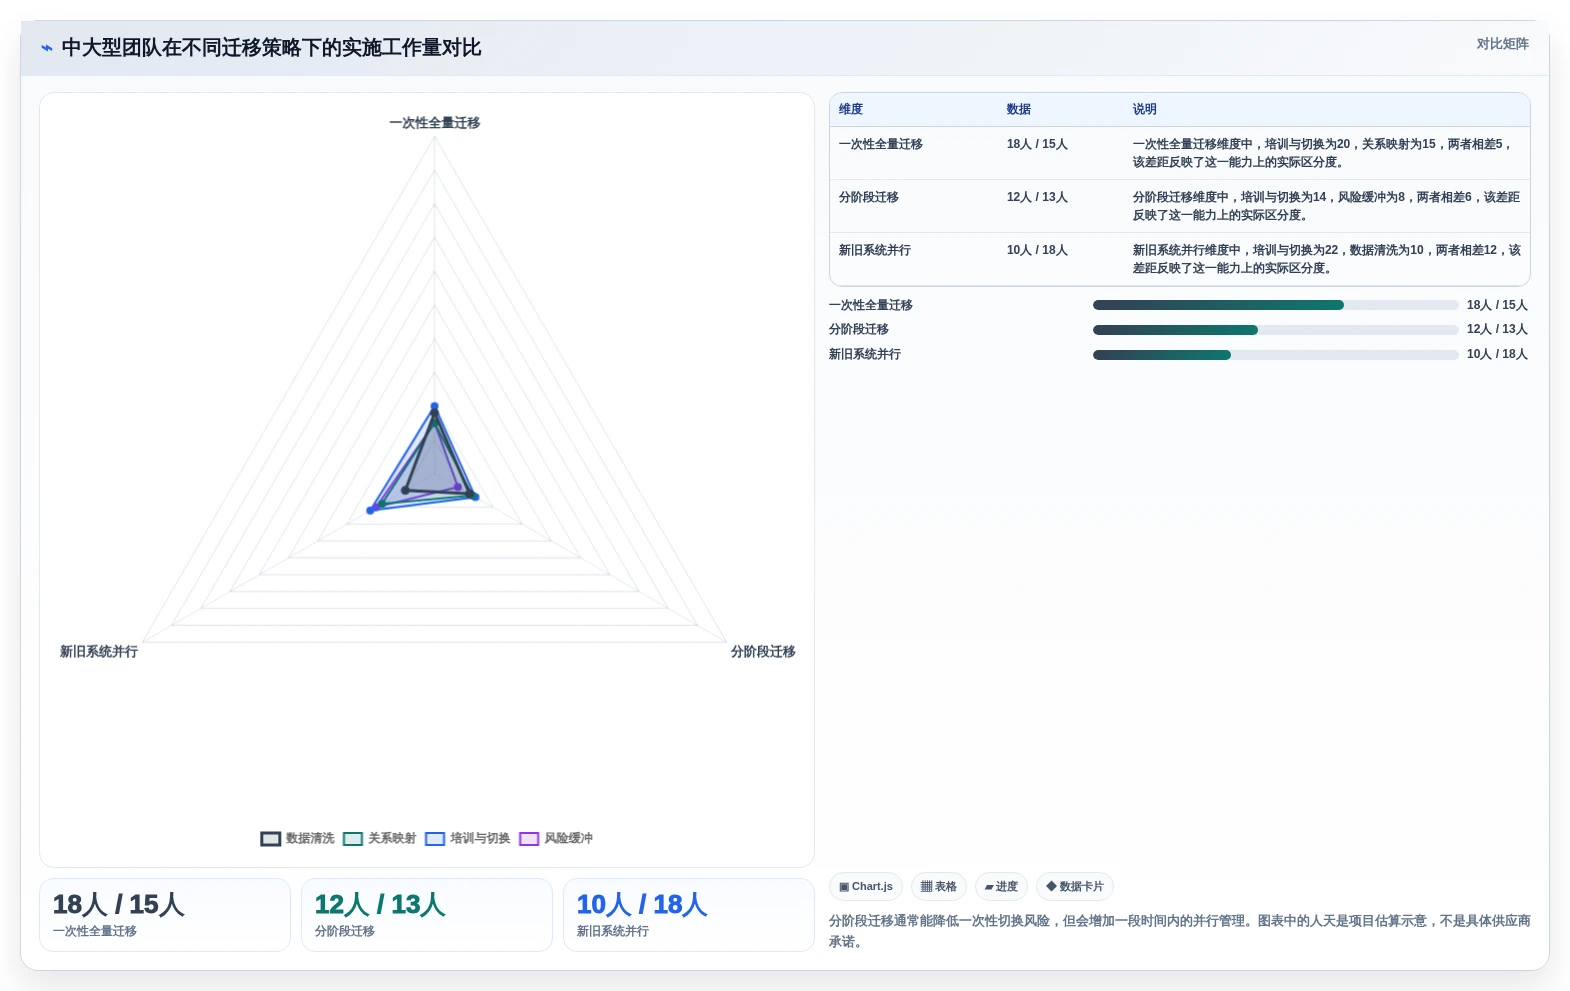Image resolution: width=1570 pixels, height=991 pixels.
Task: Click the 10人 / 18人 table cell
Action: [1037, 251]
